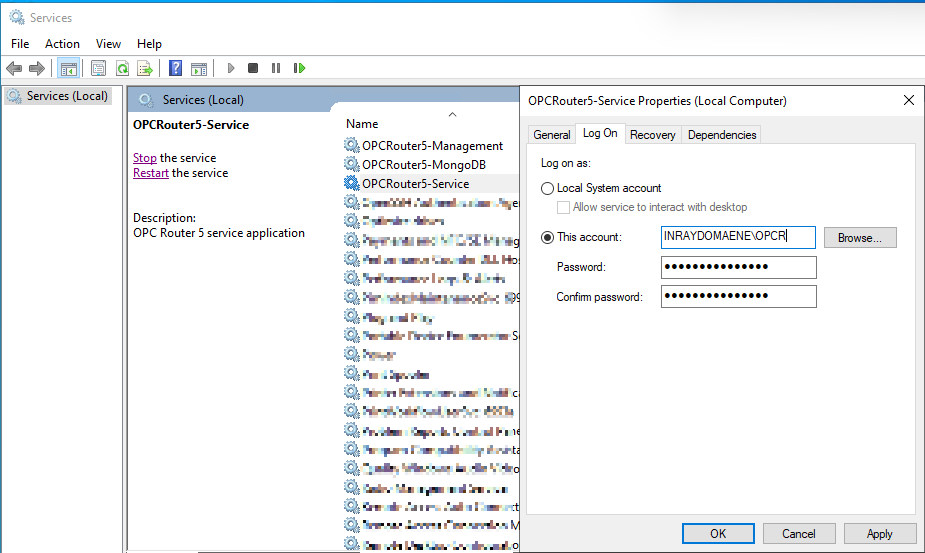Click the This account username field
Image resolution: width=925 pixels, height=553 pixels.
(x=738, y=237)
